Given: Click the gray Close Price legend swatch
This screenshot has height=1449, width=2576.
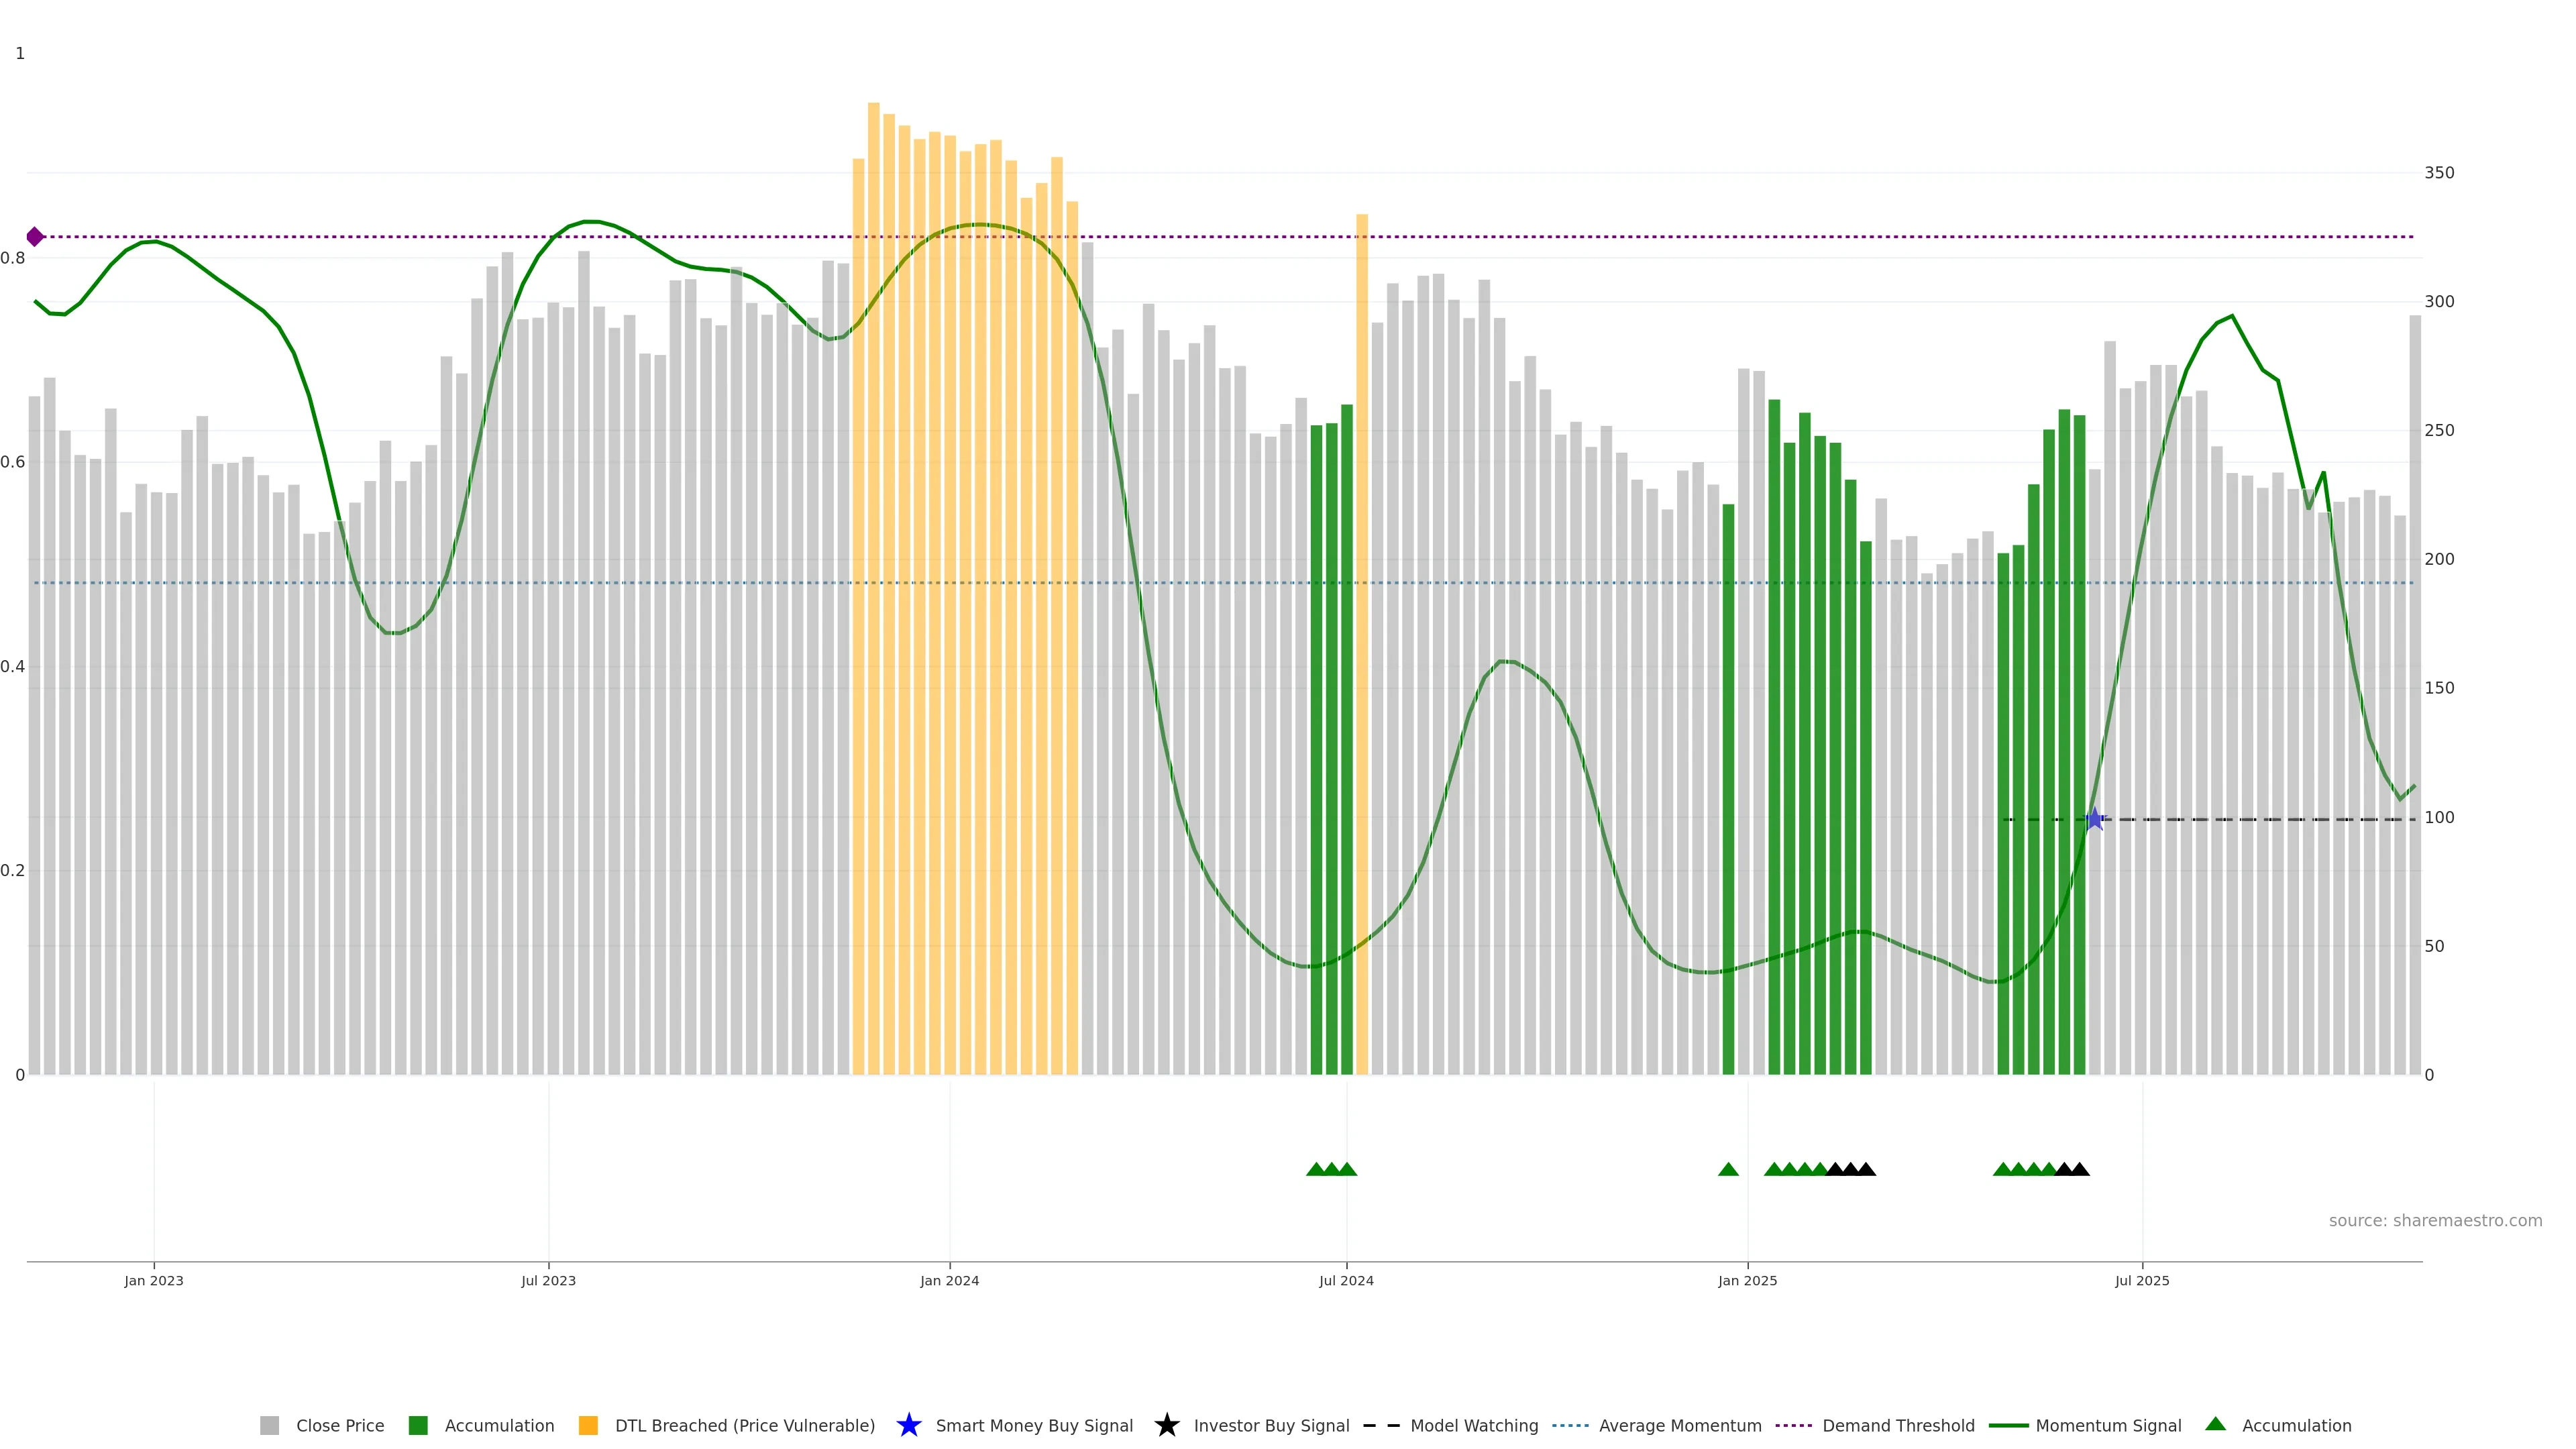Looking at the screenshot, I should click(269, 1425).
